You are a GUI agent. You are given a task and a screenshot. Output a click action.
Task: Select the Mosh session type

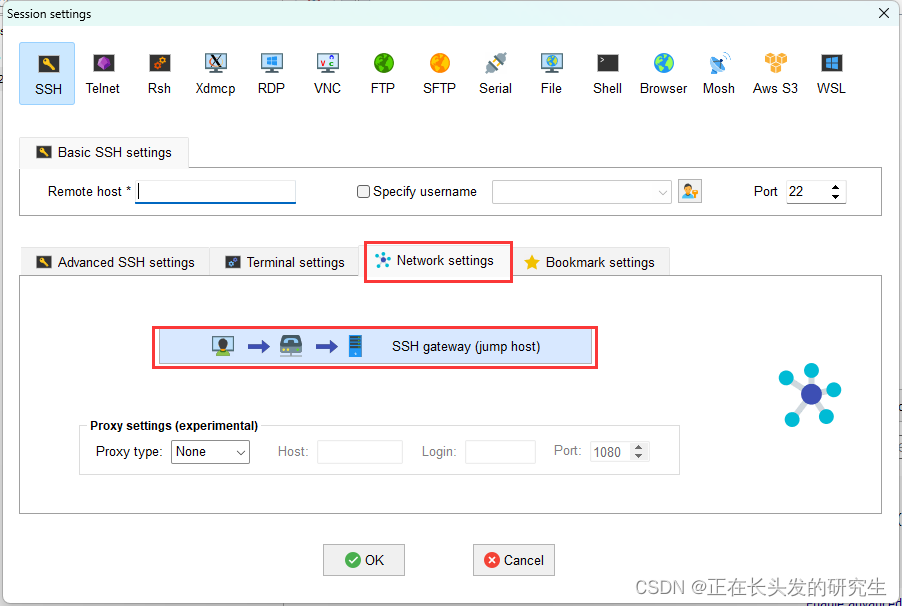(718, 71)
